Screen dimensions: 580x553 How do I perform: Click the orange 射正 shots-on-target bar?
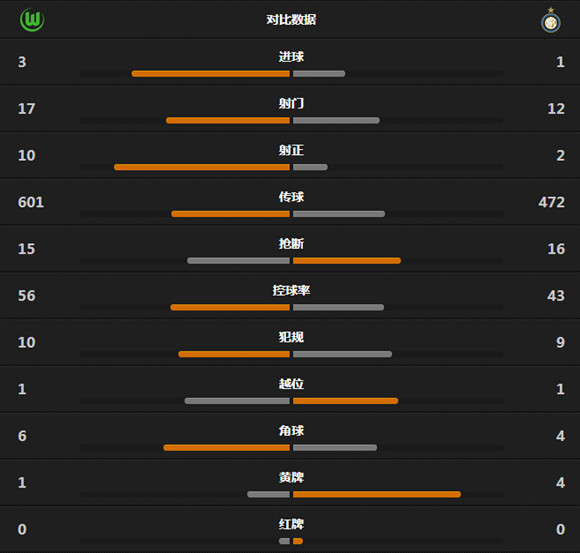click(x=202, y=167)
